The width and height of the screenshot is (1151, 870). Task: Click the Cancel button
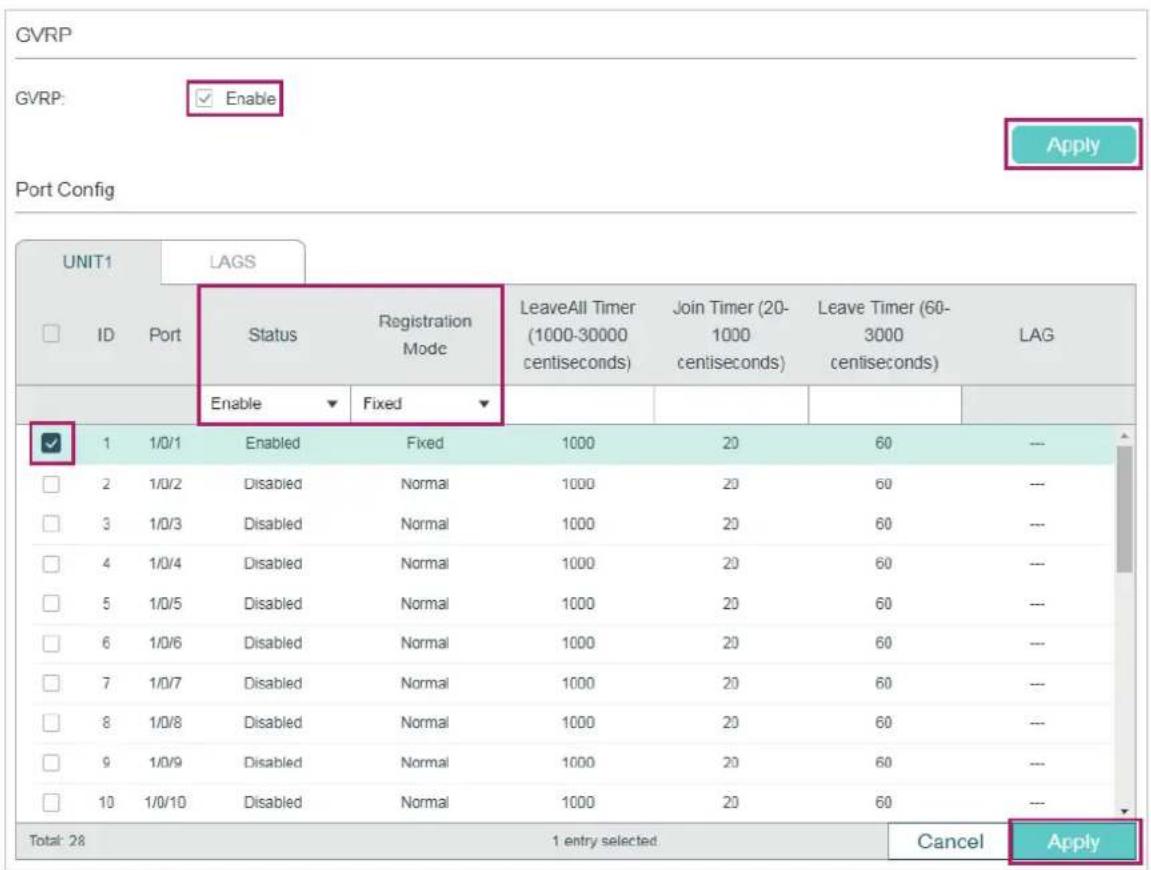click(x=950, y=841)
